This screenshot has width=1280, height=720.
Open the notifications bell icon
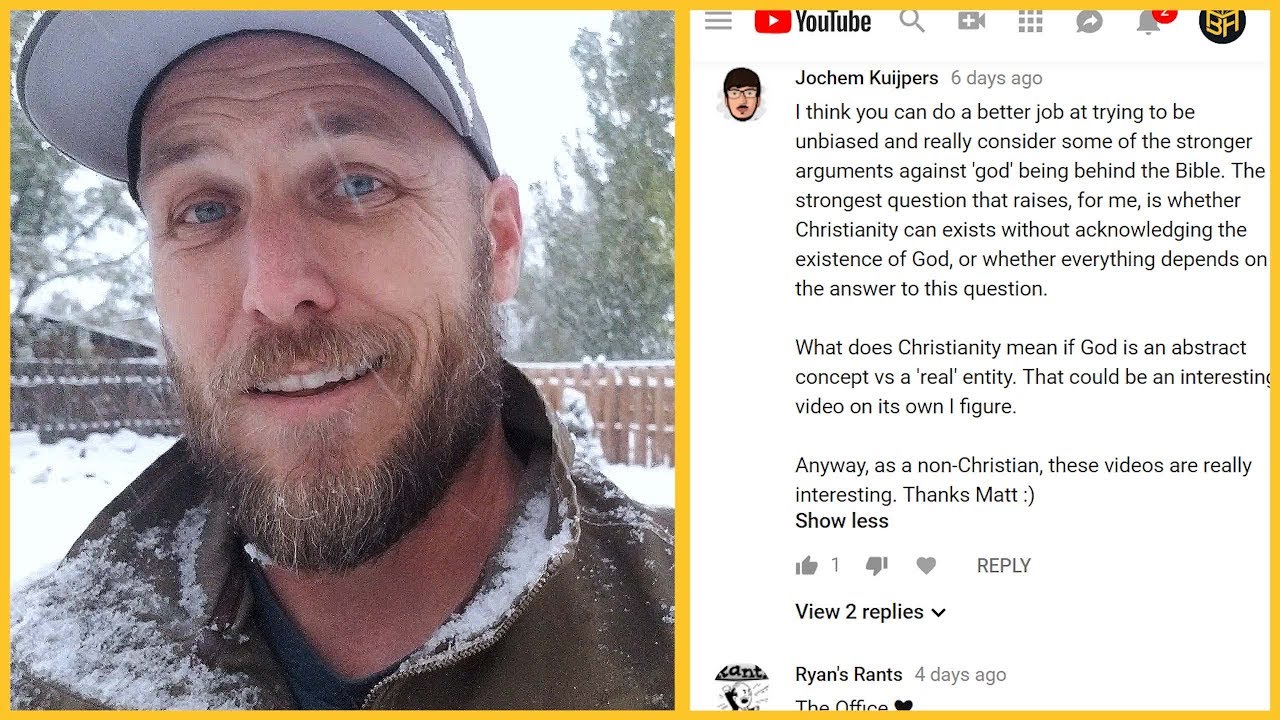[1149, 21]
